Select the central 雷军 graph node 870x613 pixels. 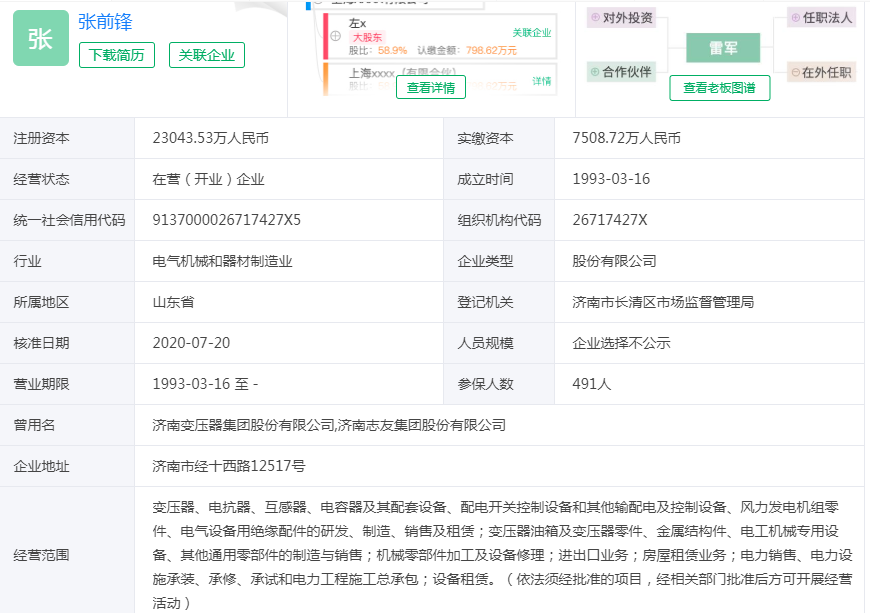point(722,47)
